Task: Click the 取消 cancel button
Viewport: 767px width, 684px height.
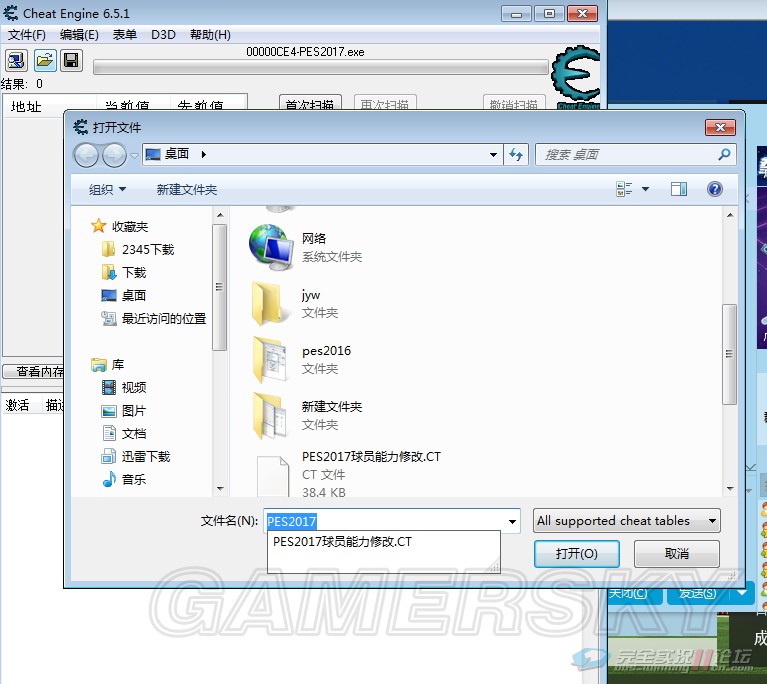Action: click(676, 554)
